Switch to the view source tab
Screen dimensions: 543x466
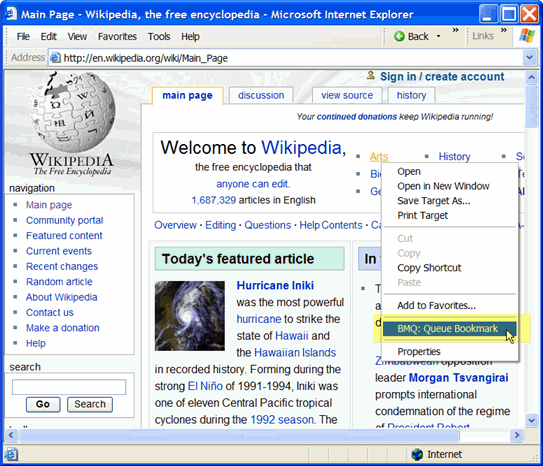[347, 95]
